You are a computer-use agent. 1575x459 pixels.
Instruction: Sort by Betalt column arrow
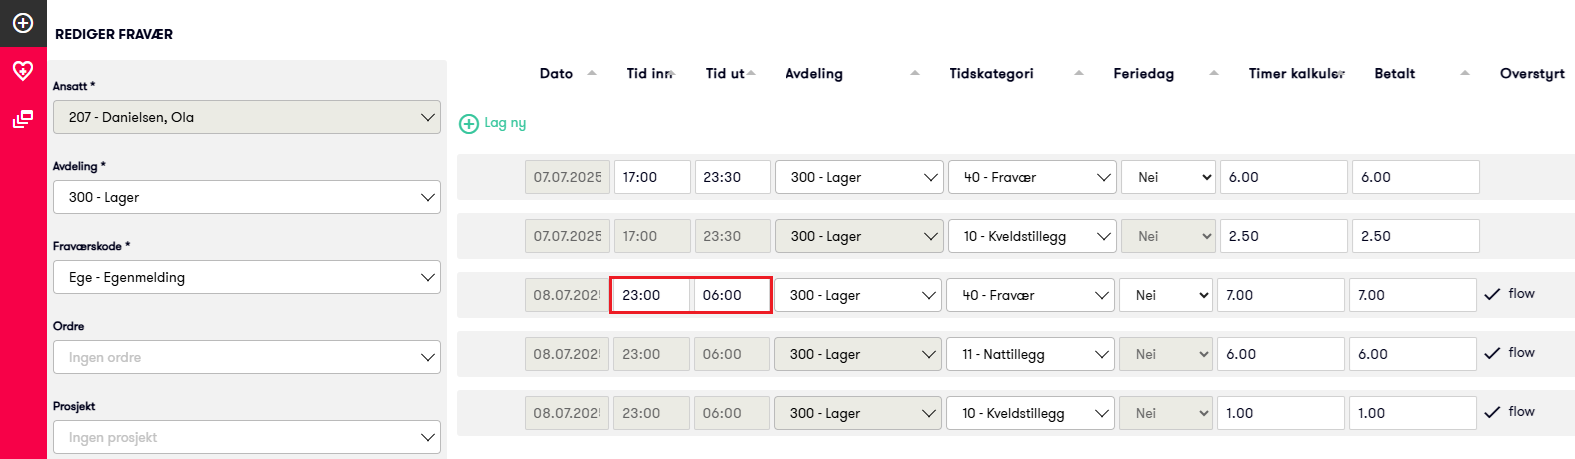(1464, 73)
